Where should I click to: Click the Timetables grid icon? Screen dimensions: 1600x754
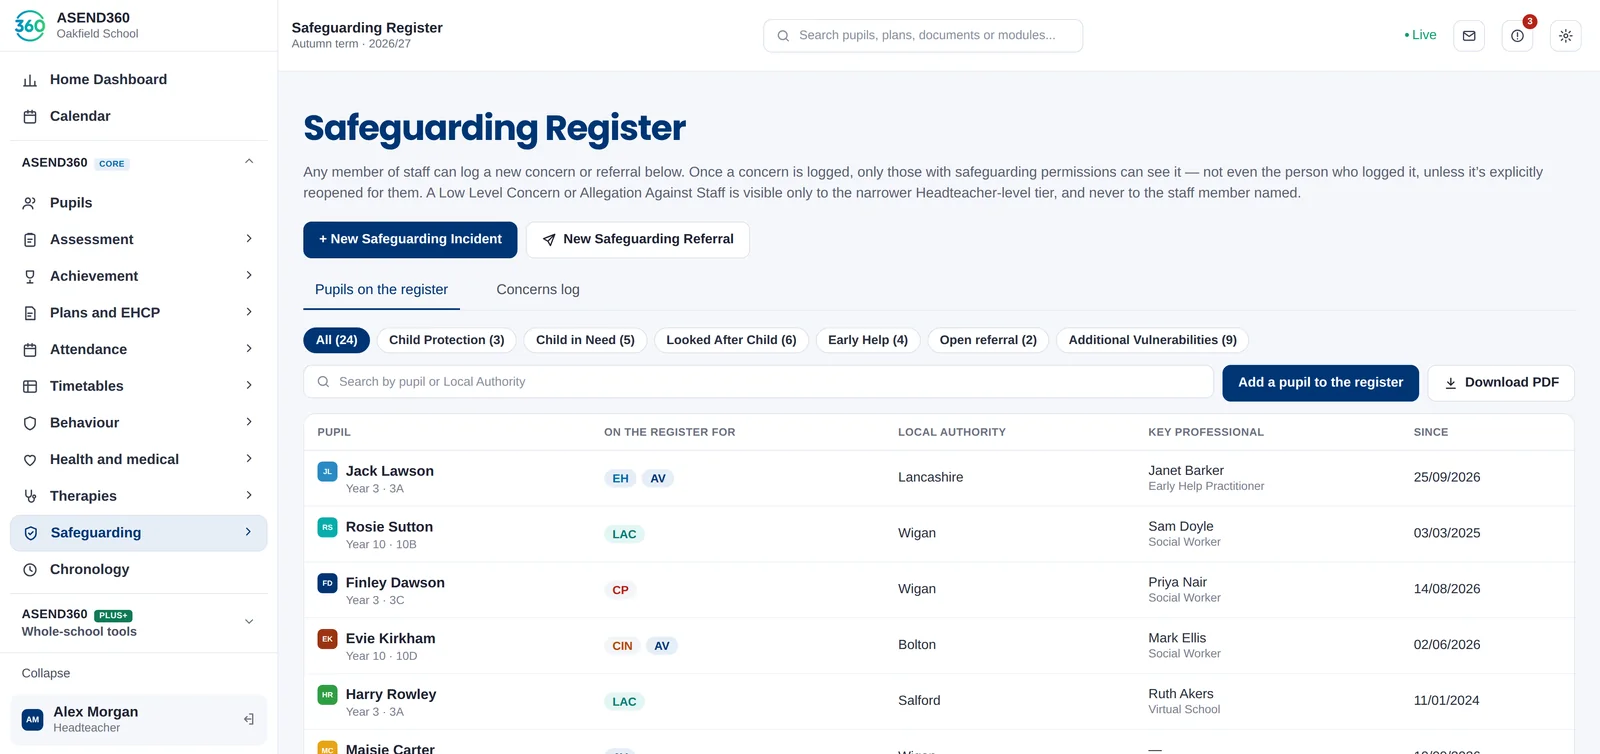30,387
